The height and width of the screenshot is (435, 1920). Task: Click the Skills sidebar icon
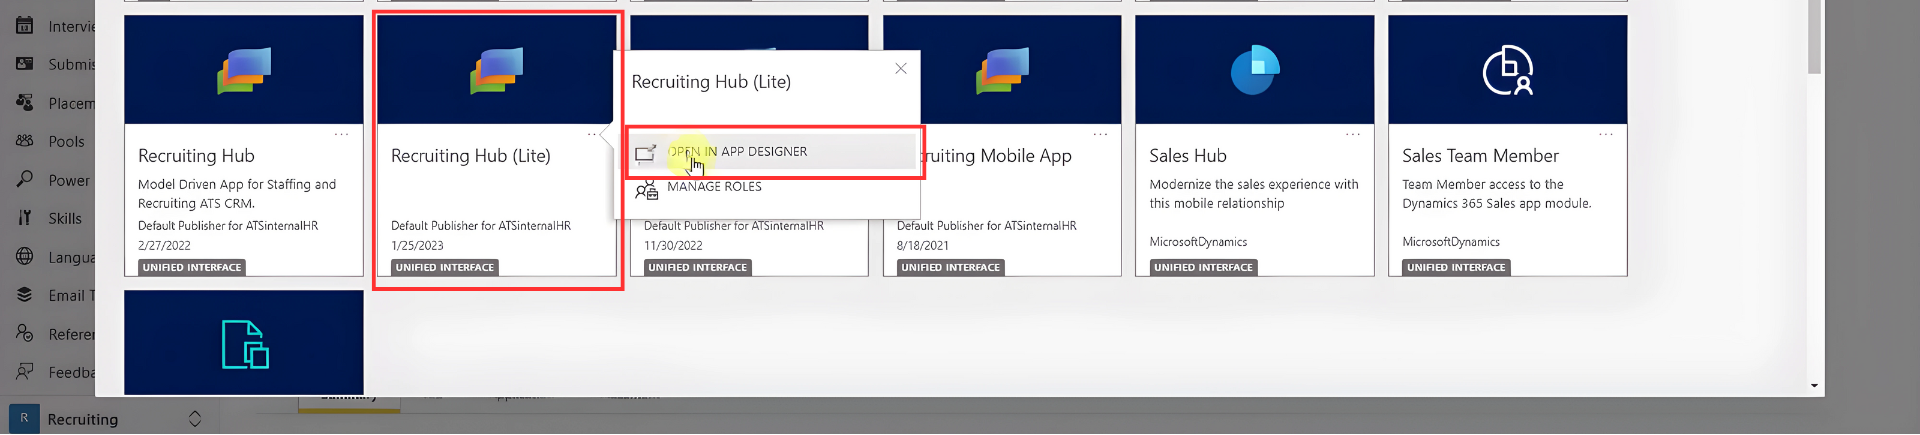coord(25,218)
